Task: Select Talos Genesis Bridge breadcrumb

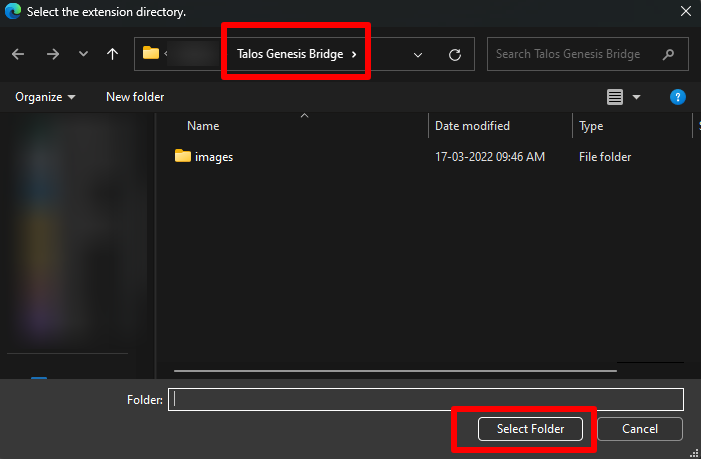Action: click(290, 54)
